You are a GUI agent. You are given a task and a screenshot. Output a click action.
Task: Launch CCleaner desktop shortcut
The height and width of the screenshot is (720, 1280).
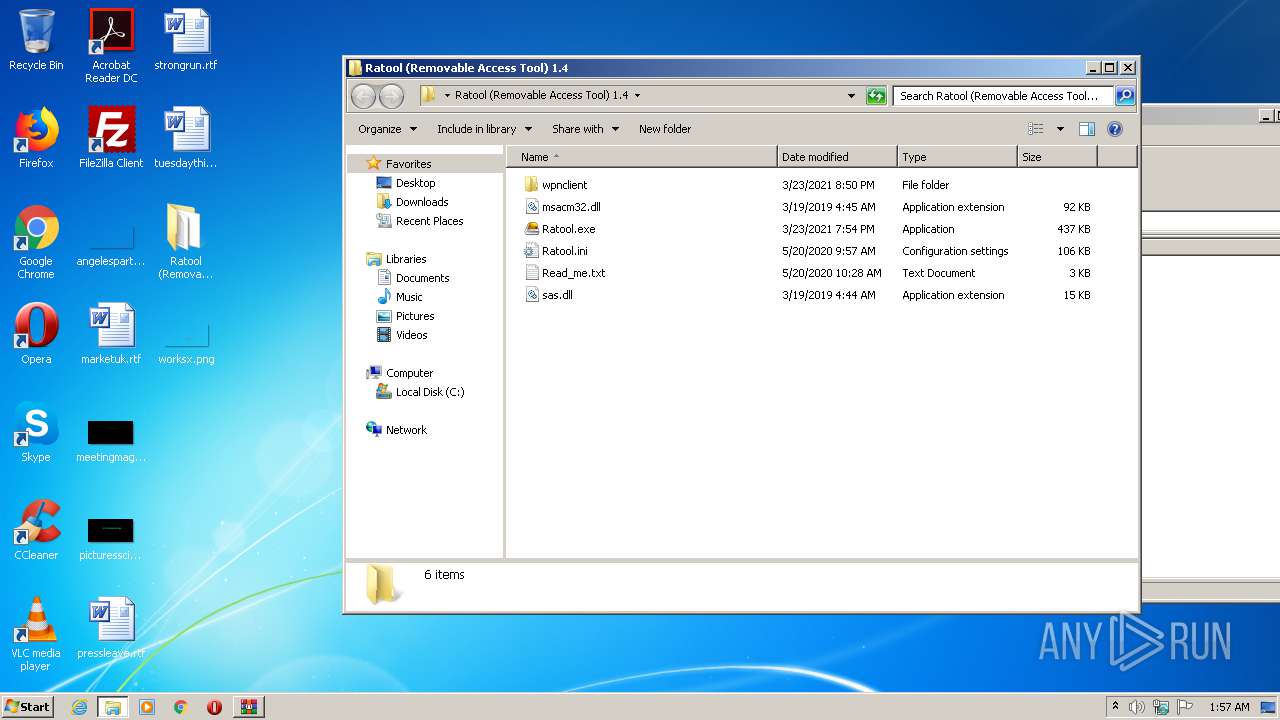pyautogui.click(x=36, y=530)
